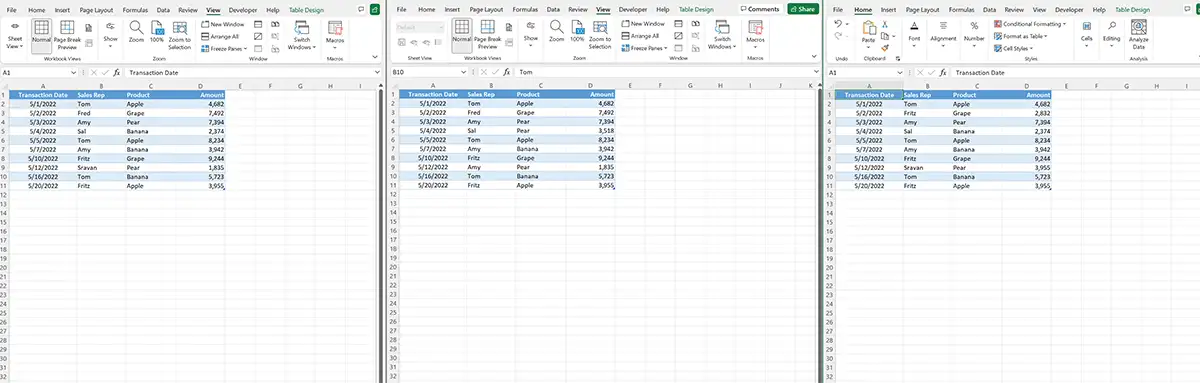Click New Window in middle window

(643, 24)
